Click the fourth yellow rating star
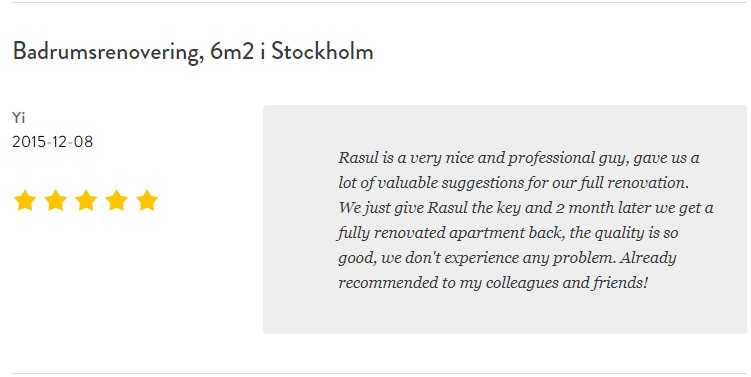Screen dimensions: 751x377 (117, 200)
